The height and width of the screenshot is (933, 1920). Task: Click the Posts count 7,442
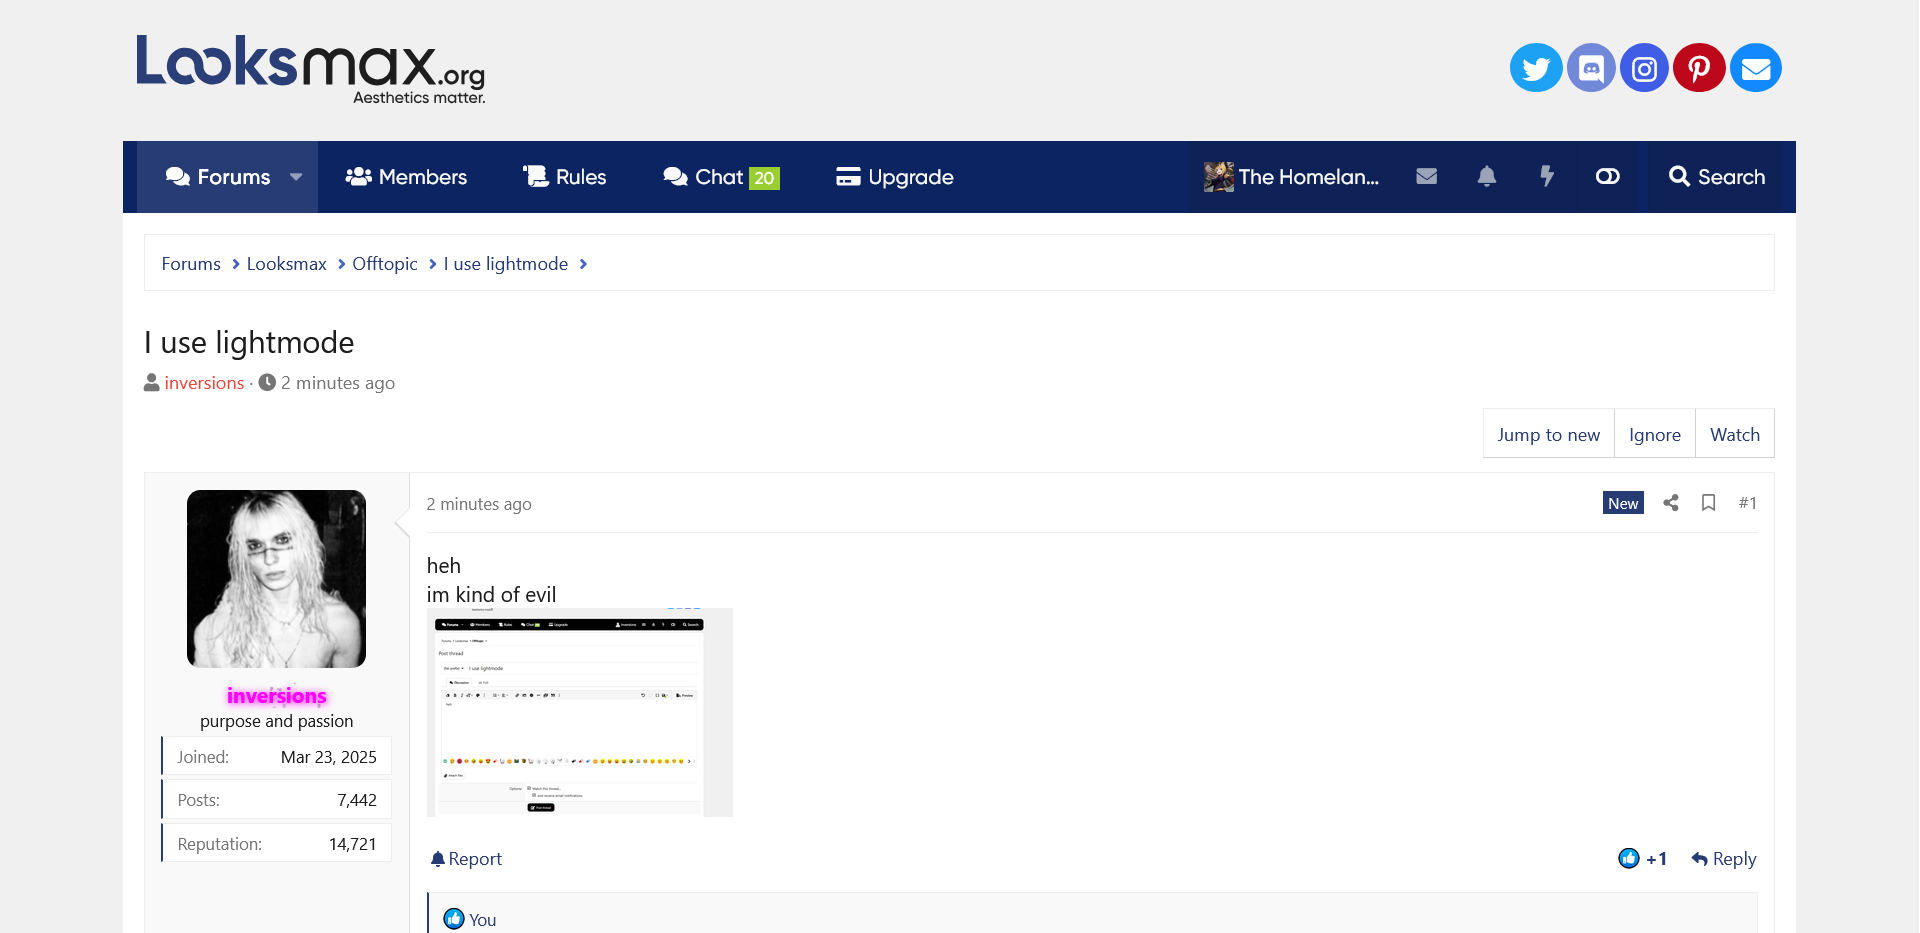357,800
